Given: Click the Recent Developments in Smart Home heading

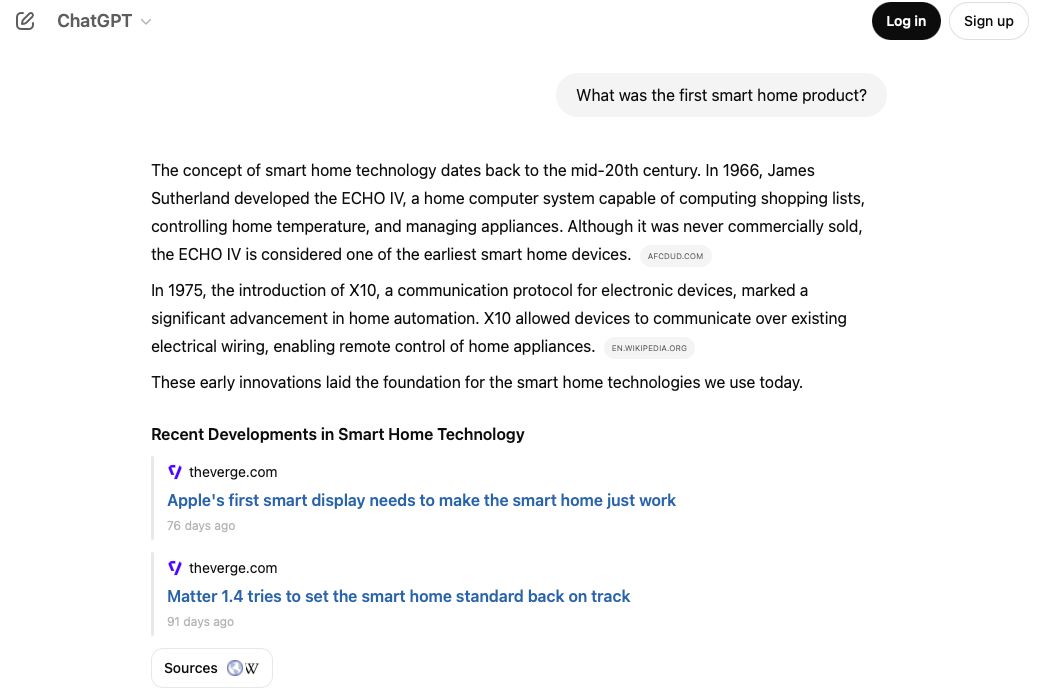Looking at the screenshot, I should (337, 434).
